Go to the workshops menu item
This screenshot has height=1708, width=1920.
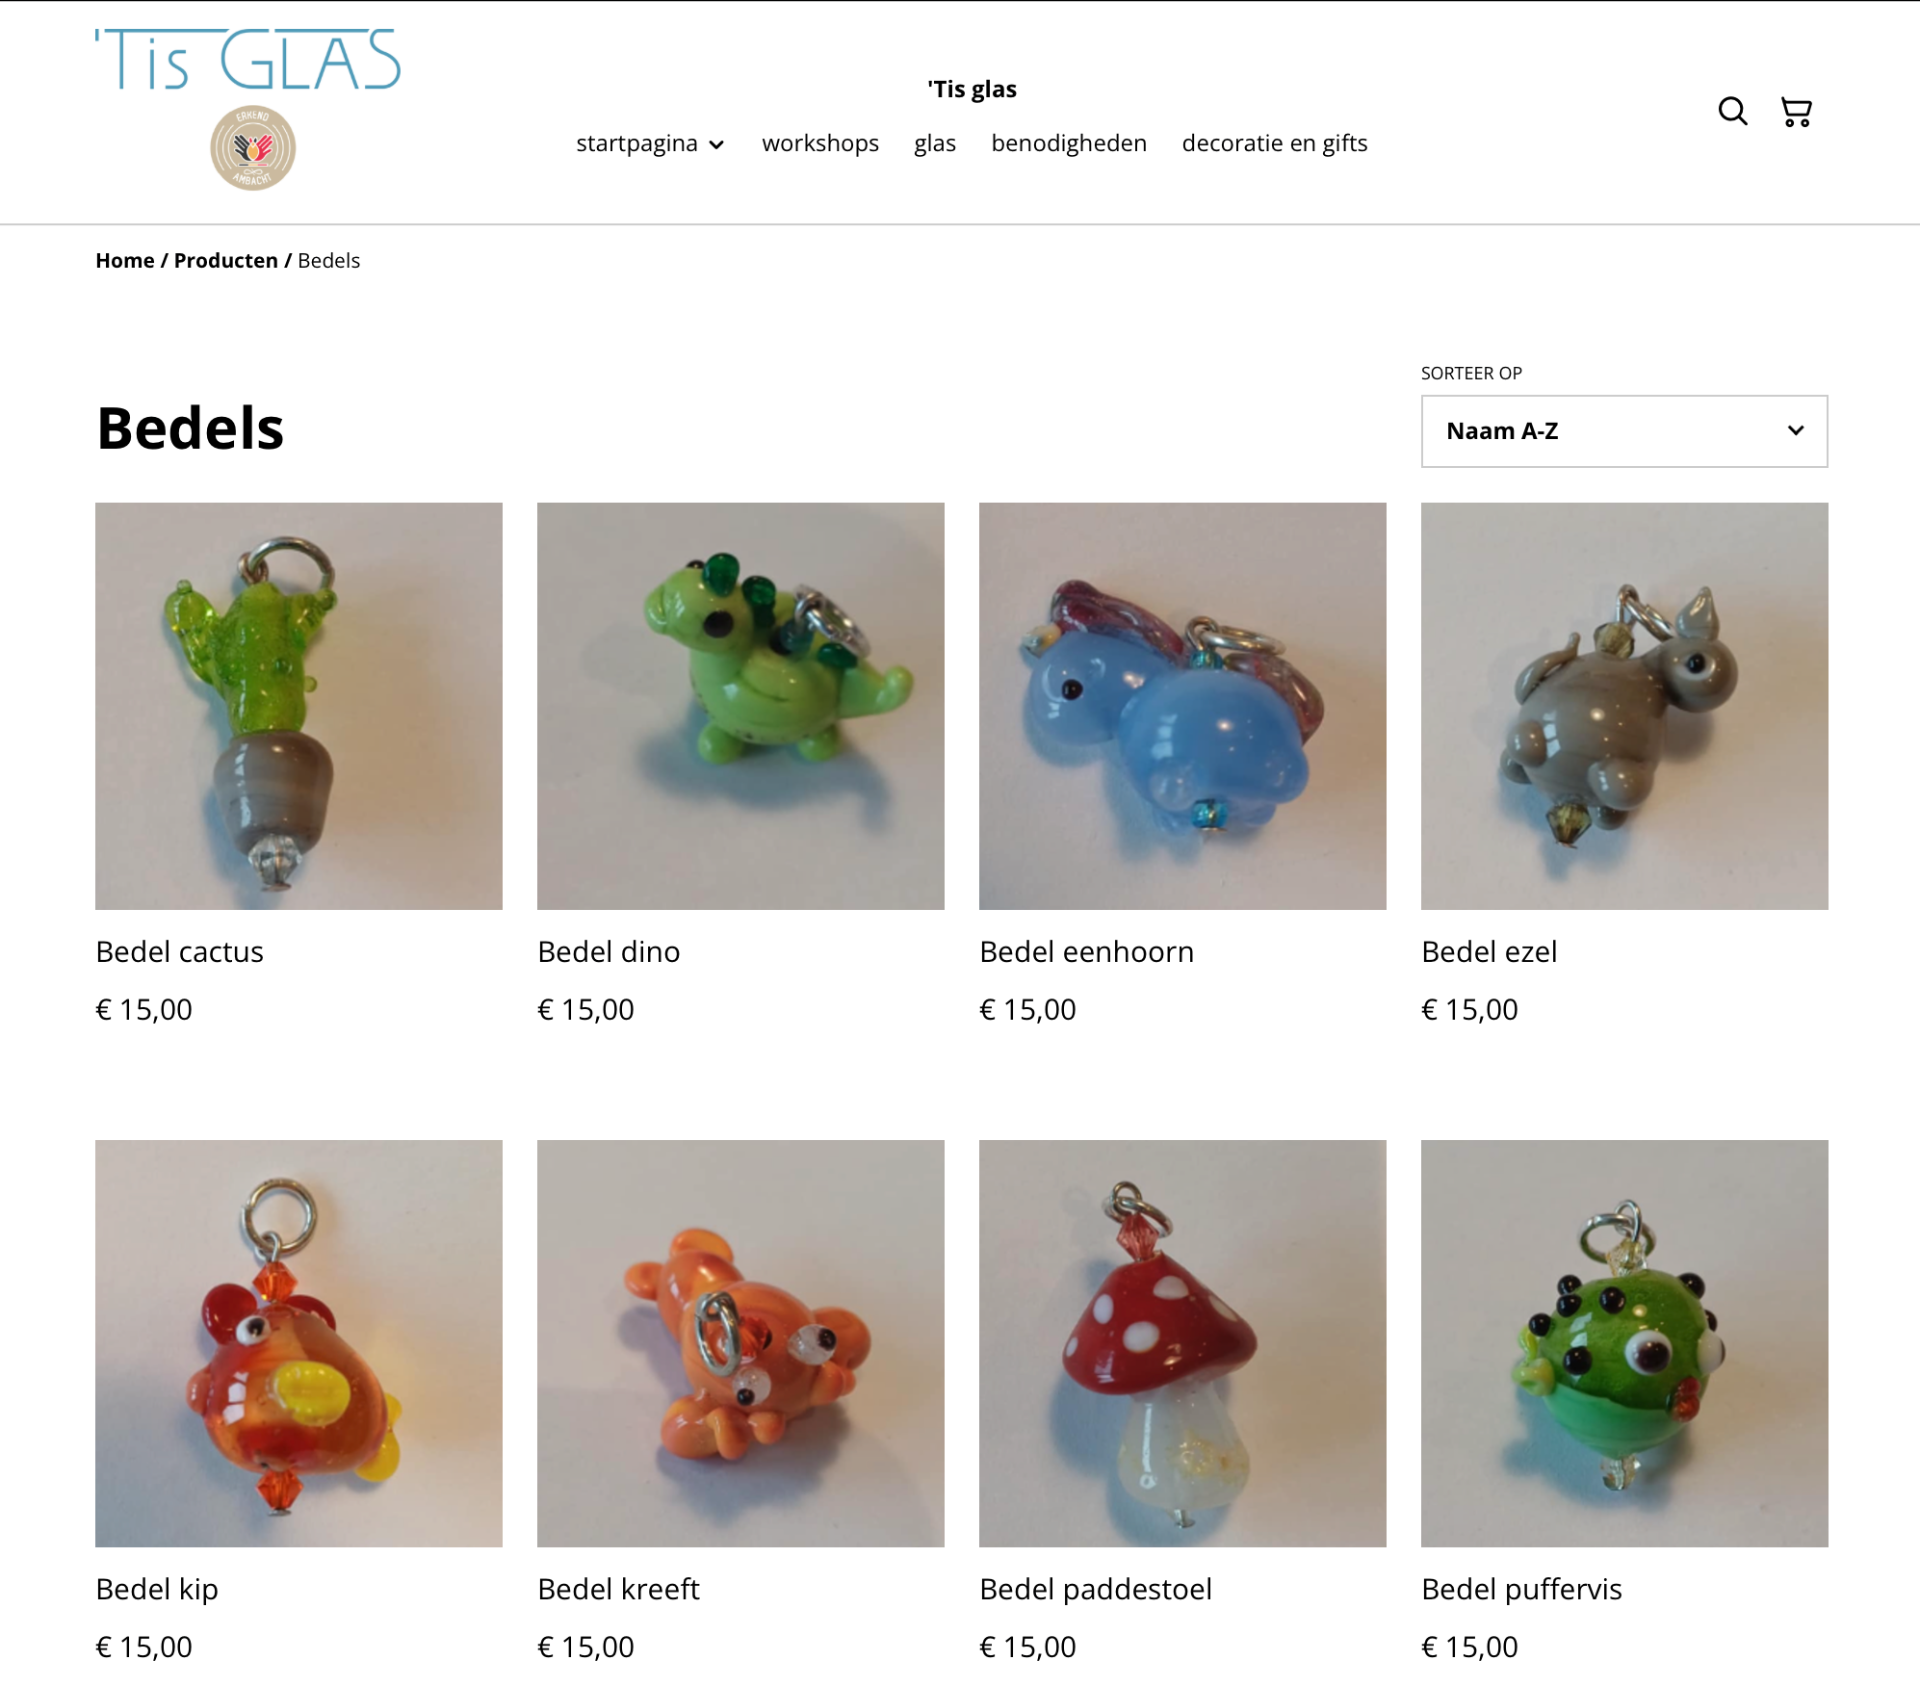pos(820,143)
